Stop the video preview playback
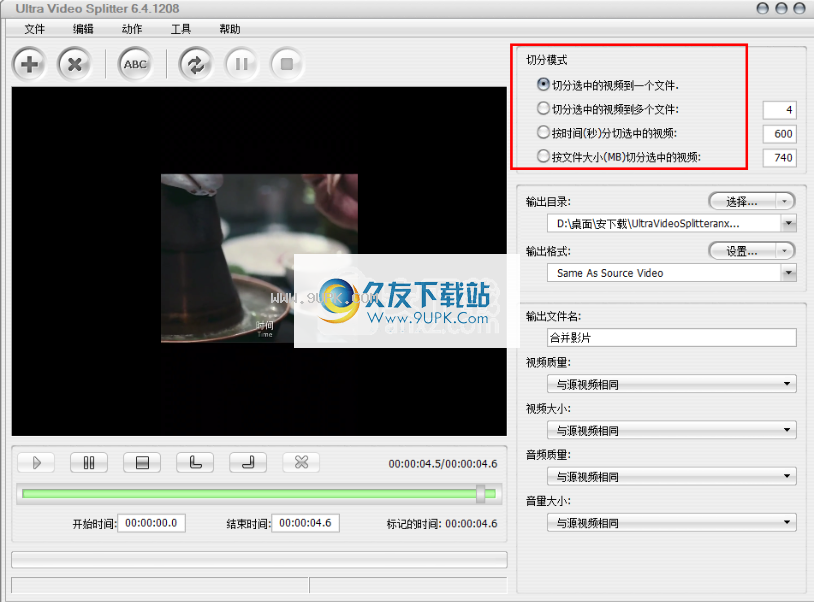This screenshot has height=602, width=814. coord(142,462)
